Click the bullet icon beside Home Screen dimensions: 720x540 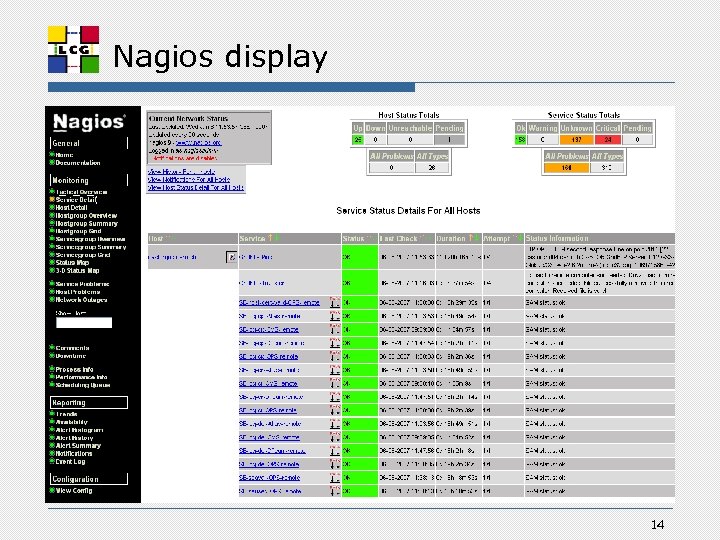pyautogui.click(x=52, y=155)
